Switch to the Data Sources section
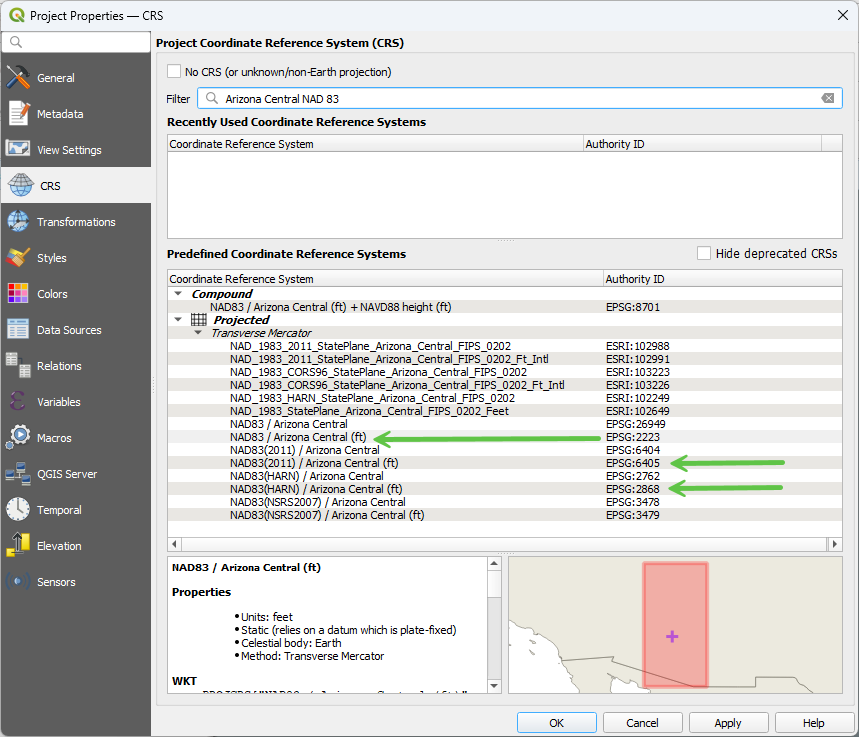 tap(68, 330)
